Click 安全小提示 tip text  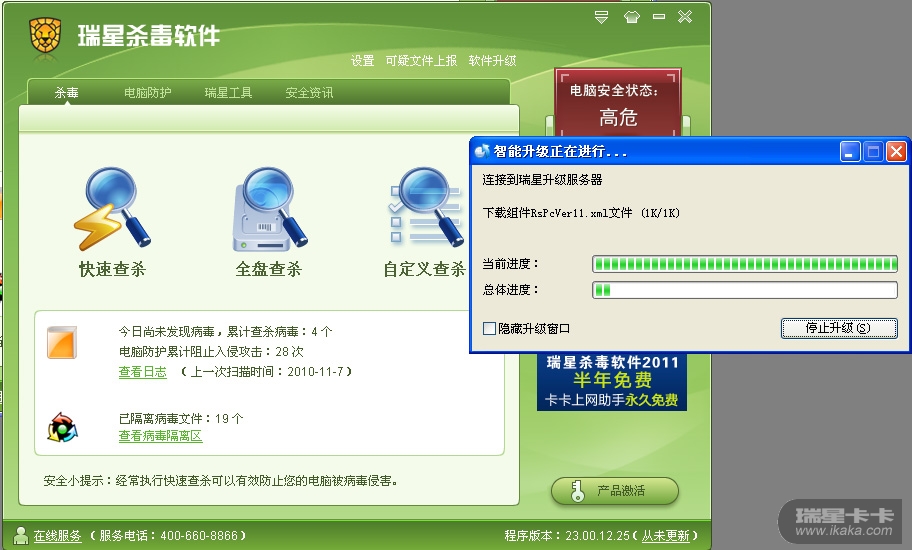[220, 481]
